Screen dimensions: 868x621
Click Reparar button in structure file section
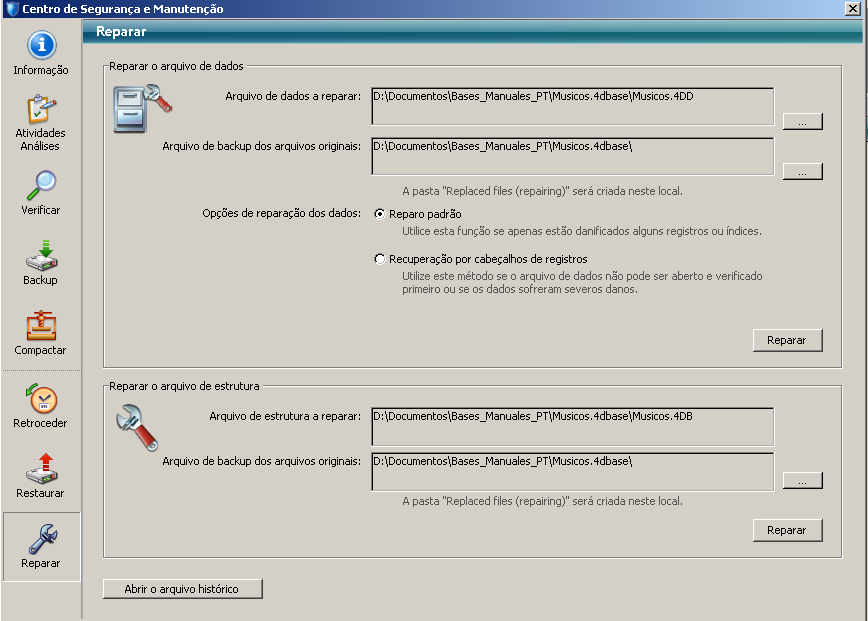coord(787,530)
